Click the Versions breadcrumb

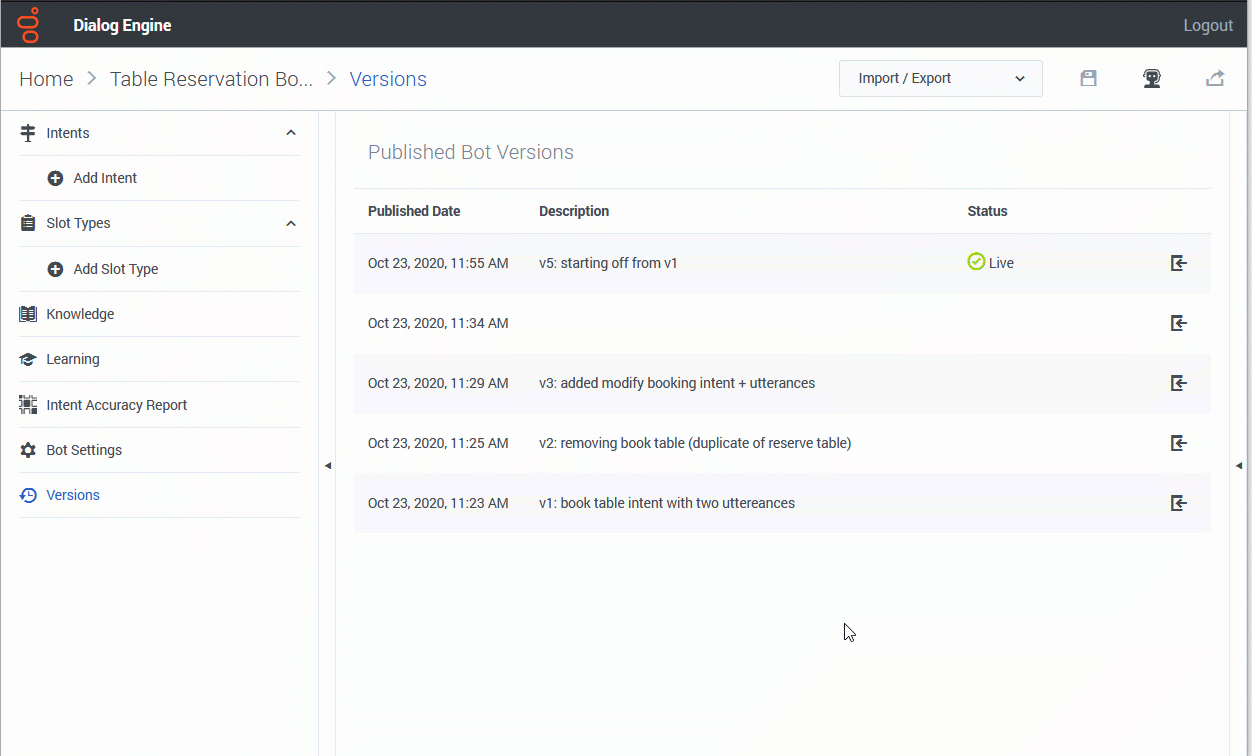pos(388,79)
